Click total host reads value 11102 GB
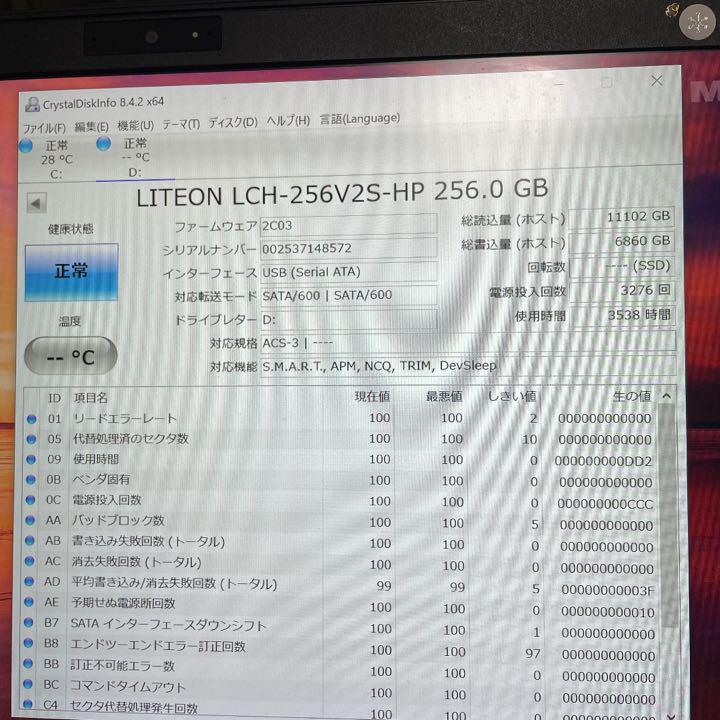Screen dimensions: 720x720 621,217
